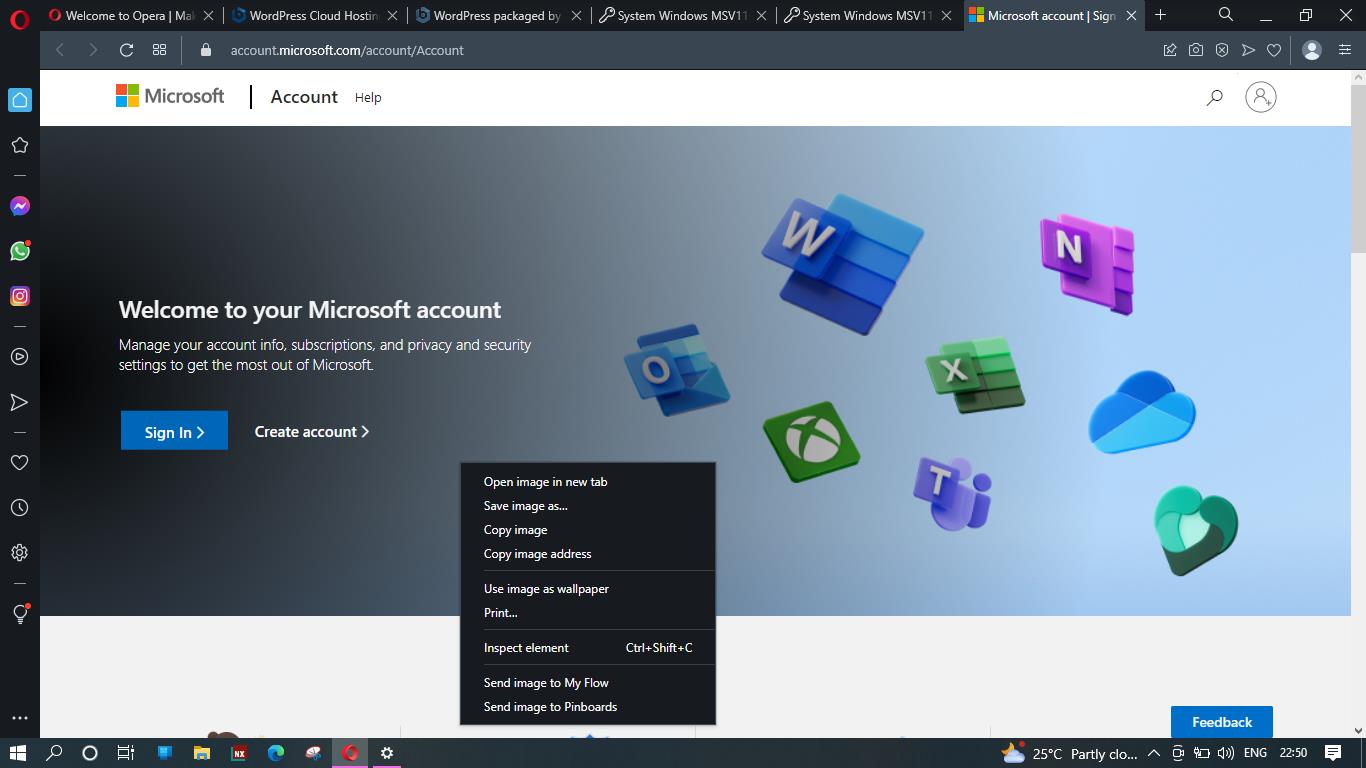Viewport: 1366px width, 768px height.
Task: Open Opera settings gear in sidebar
Action: point(19,553)
